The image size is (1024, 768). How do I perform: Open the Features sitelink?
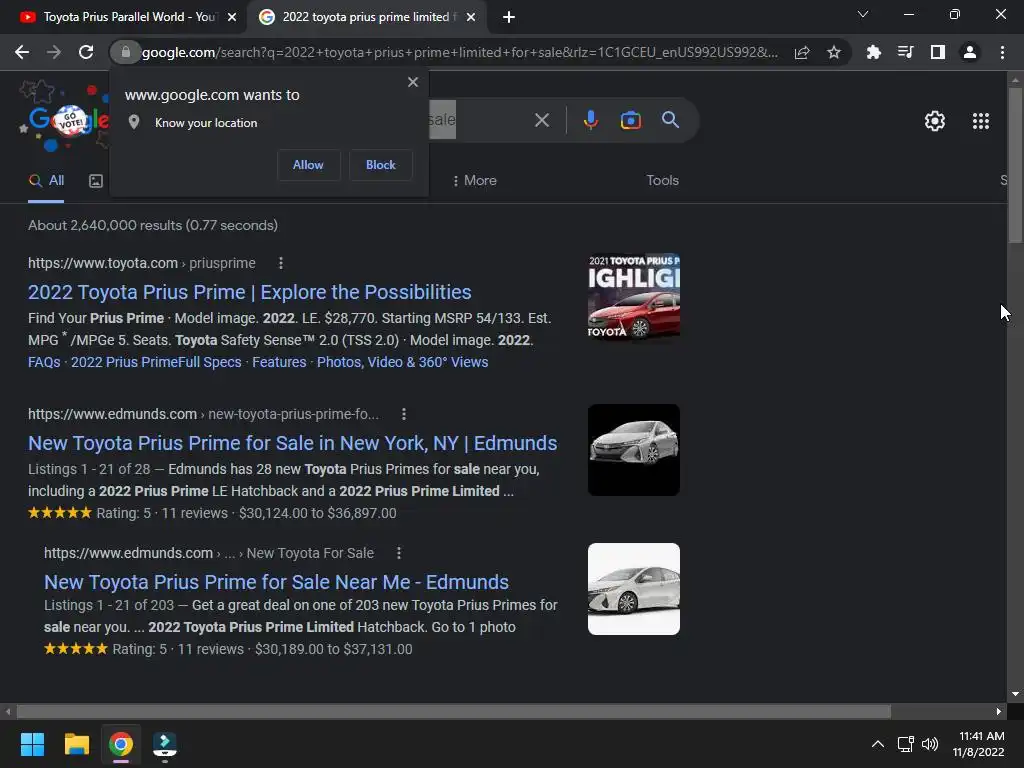(279, 362)
